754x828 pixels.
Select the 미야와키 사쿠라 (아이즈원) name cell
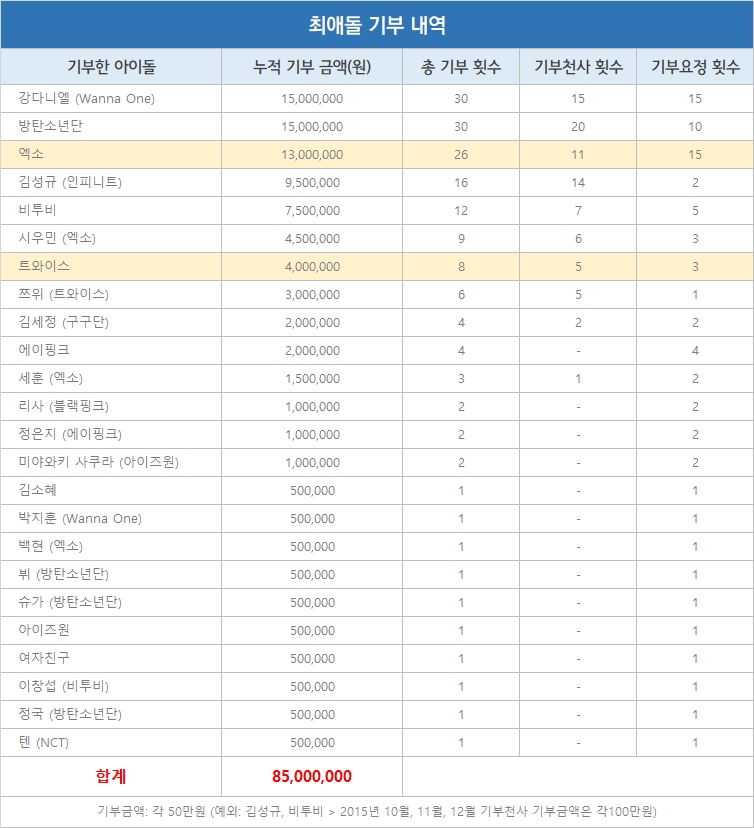pyautogui.click(x=98, y=462)
